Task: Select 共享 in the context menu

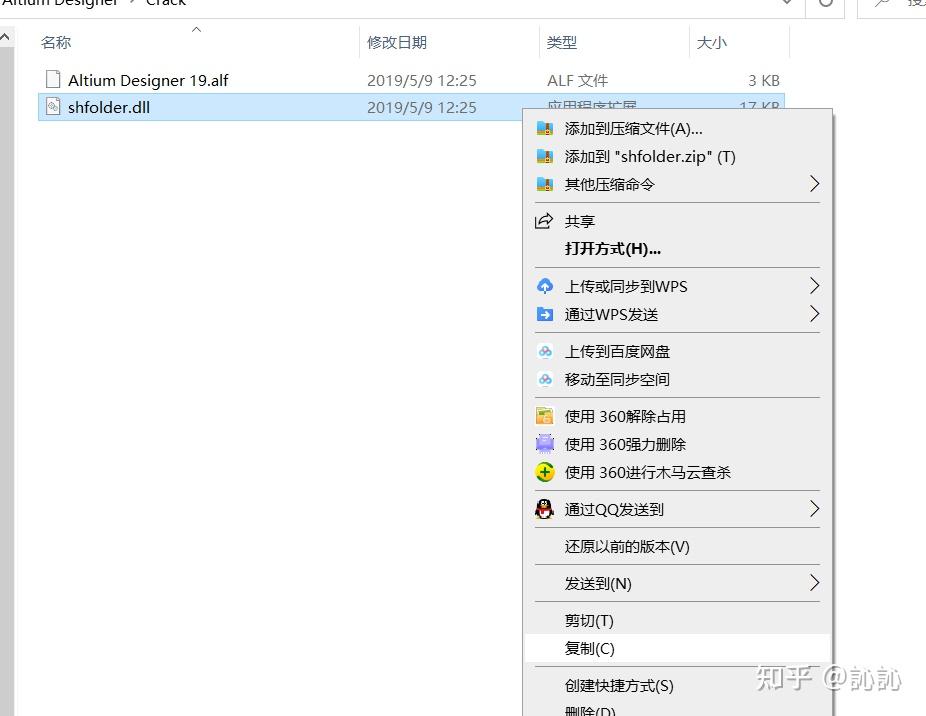Action: click(677, 221)
